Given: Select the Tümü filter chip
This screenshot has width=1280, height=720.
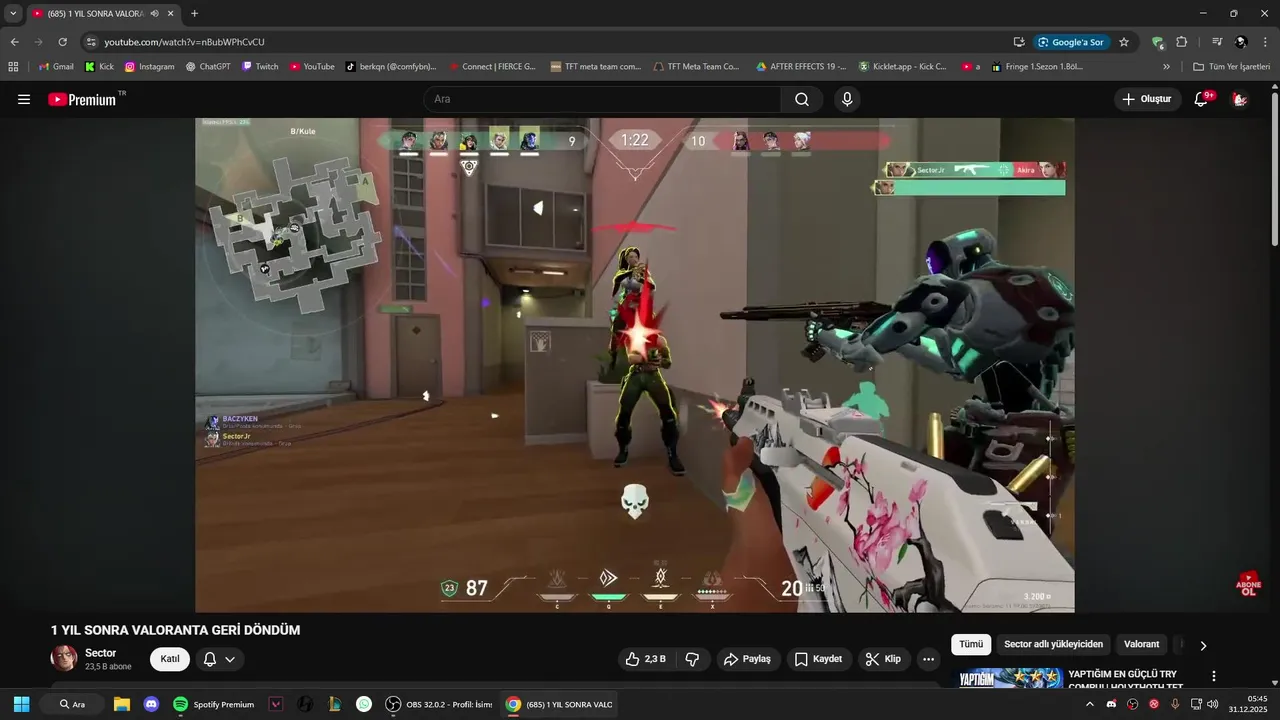Looking at the screenshot, I should (971, 644).
